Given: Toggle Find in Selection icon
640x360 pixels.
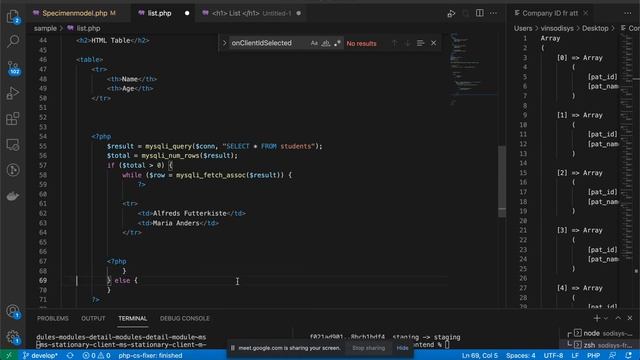Looking at the screenshot, I should click(x=420, y=43).
